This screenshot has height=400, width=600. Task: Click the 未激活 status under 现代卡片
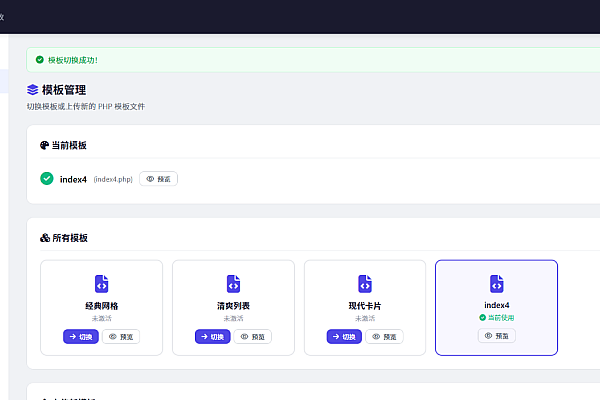coord(365,318)
